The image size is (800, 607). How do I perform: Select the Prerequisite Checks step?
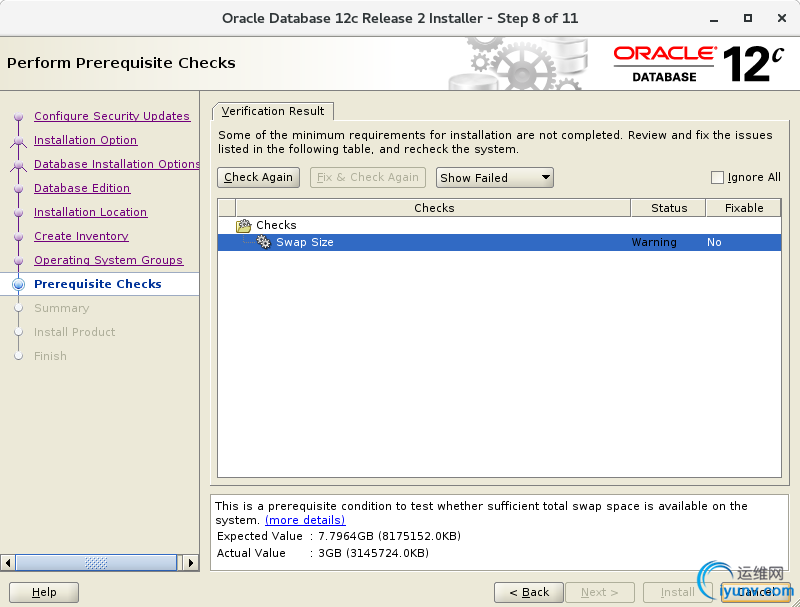click(x=97, y=284)
